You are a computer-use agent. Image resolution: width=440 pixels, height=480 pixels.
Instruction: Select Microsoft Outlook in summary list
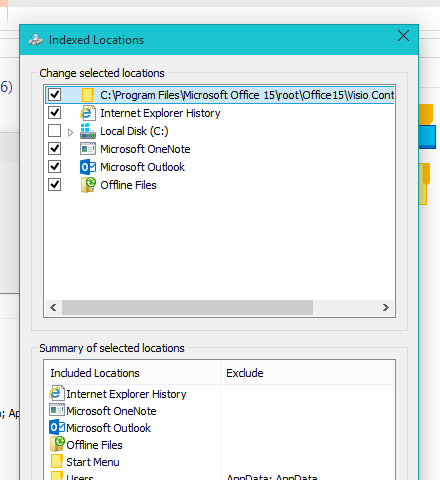(109, 428)
